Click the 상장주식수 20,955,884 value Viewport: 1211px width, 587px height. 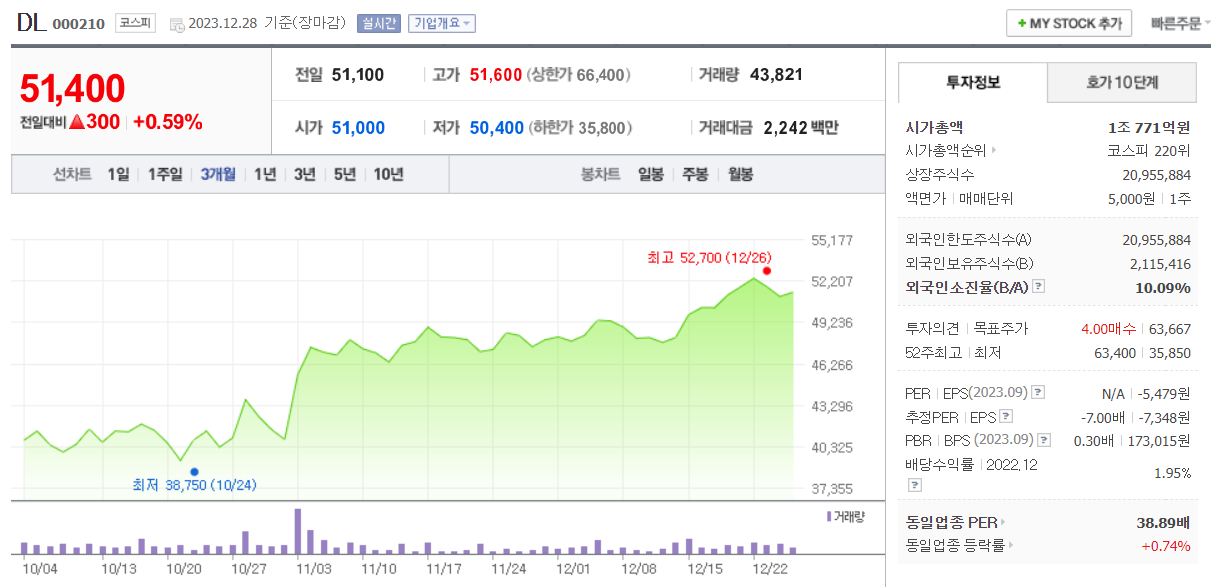click(x=1157, y=175)
